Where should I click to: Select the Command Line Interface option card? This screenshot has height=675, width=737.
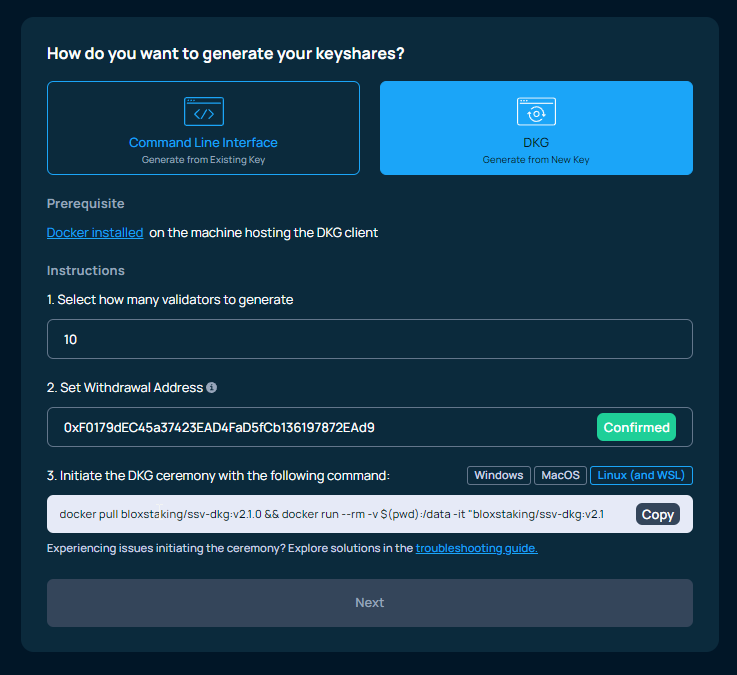pyautogui.click(x=204, y=128)
